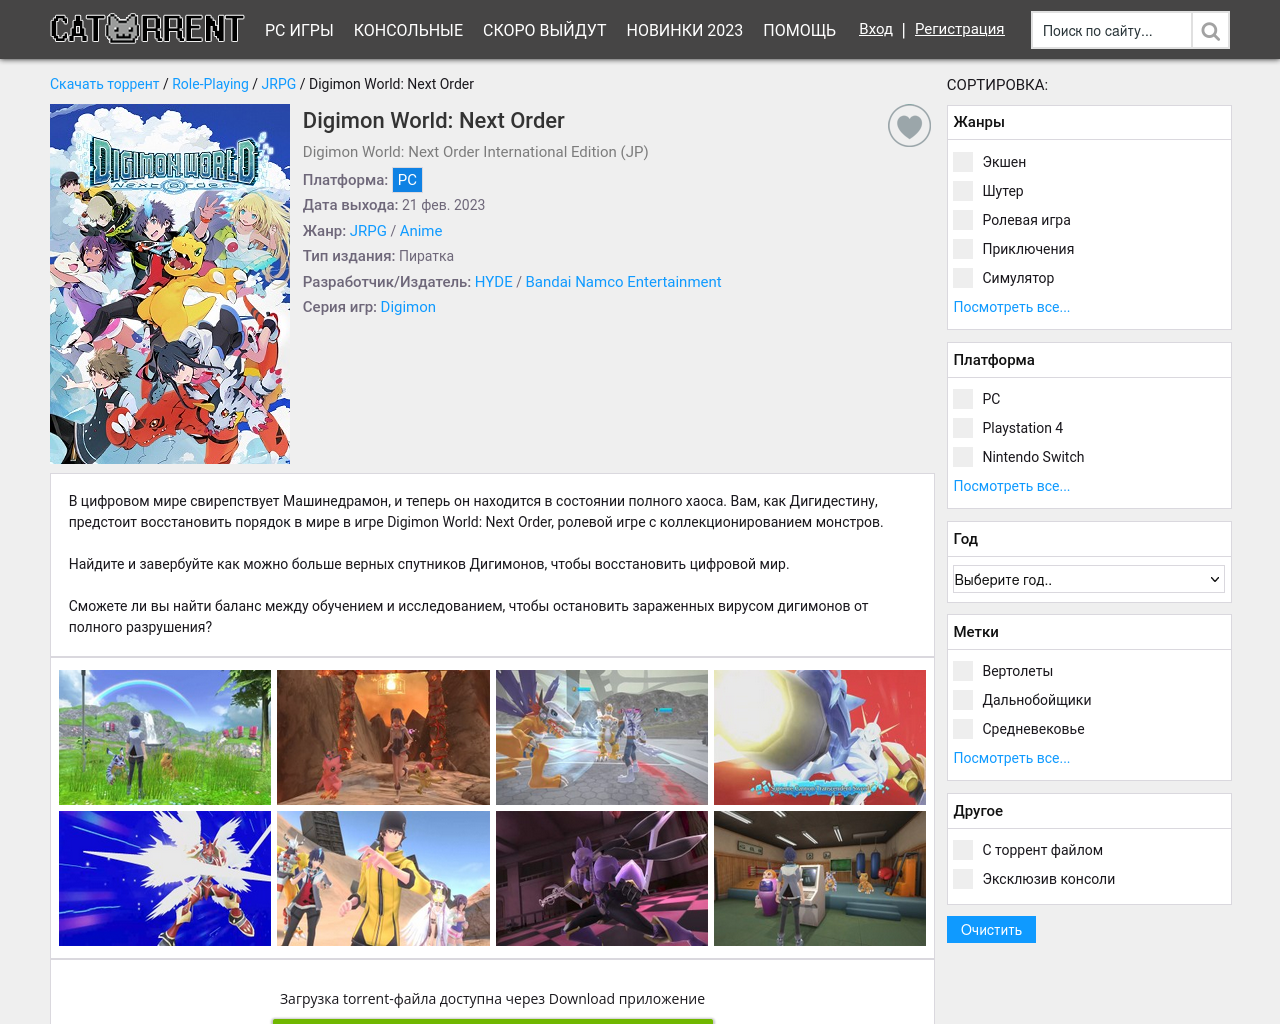Follow Скачать торрент breadcrumb link
The image size is (1280, 1024).
[x=105, y=84]
